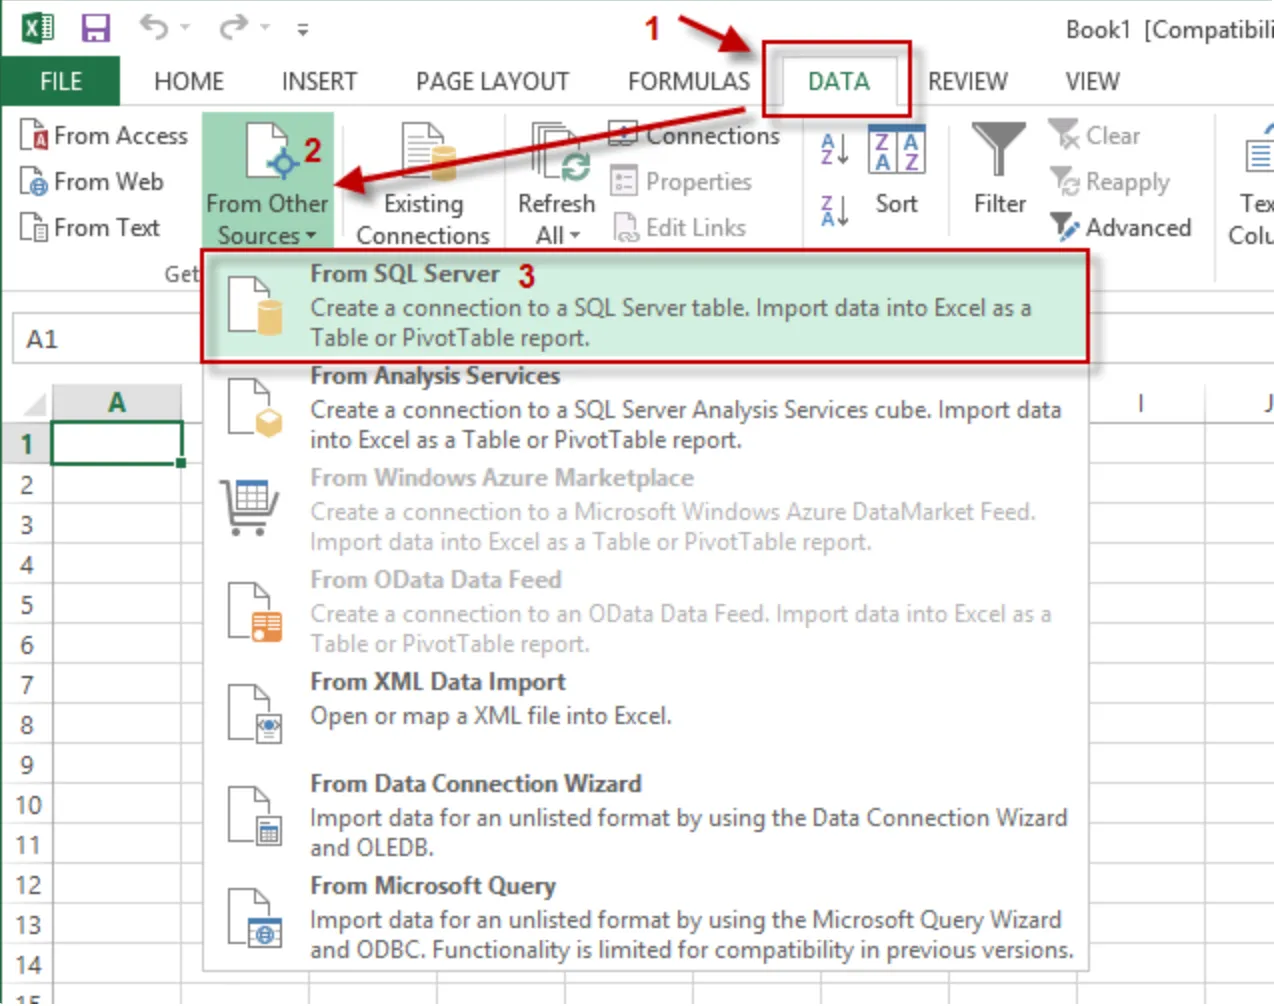Switch to the FORMULAS tab
The image size is (1274, 1006).
[688, 81]
